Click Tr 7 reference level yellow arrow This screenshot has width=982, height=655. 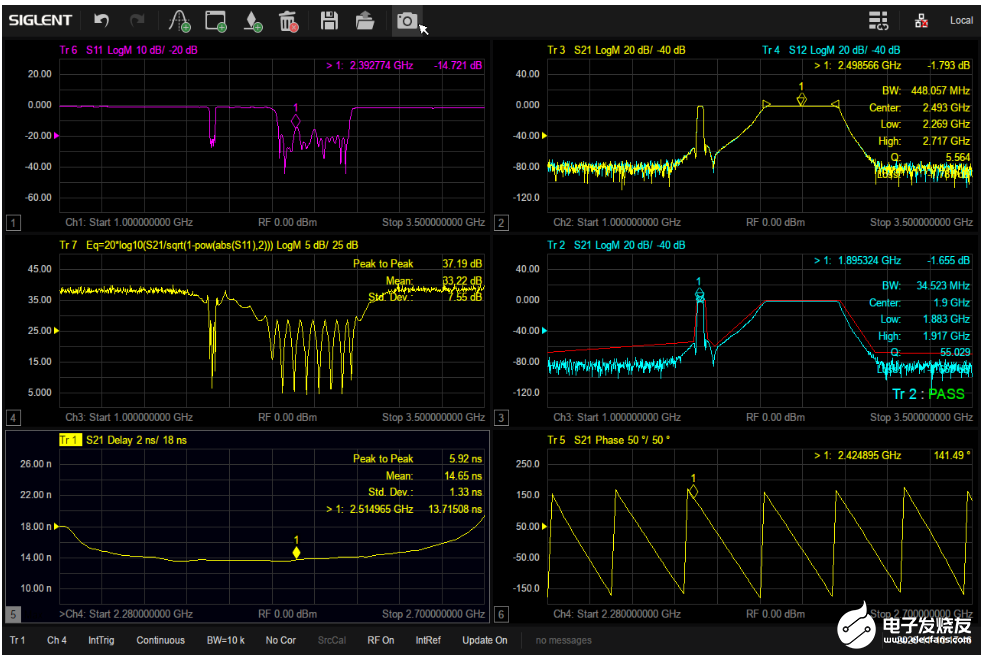tap(56, 331)
